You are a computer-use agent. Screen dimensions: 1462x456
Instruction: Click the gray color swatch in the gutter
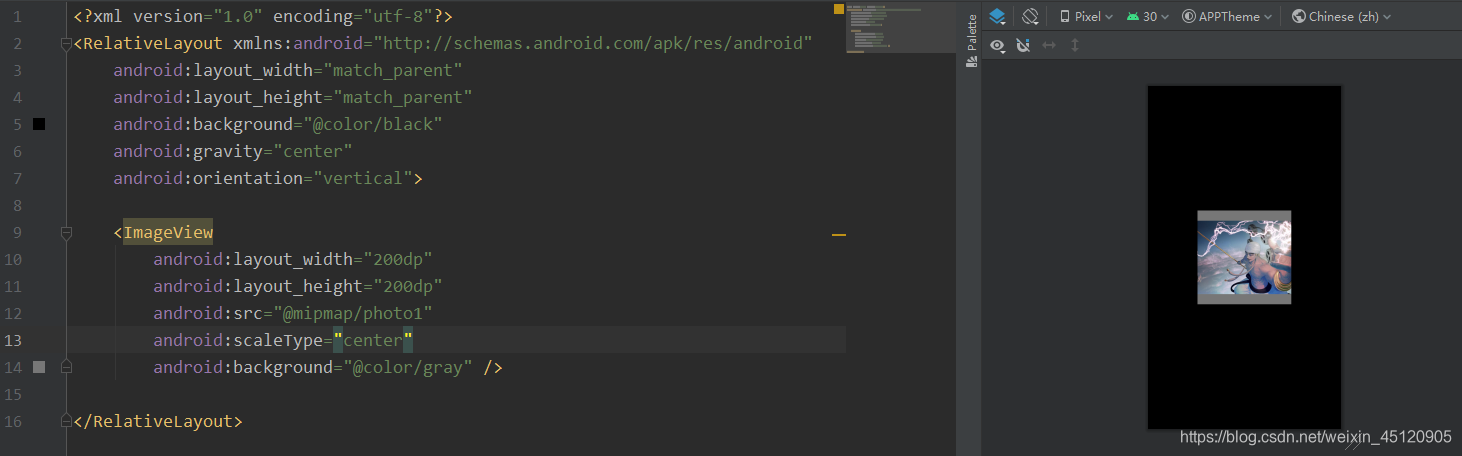(39, 367)
